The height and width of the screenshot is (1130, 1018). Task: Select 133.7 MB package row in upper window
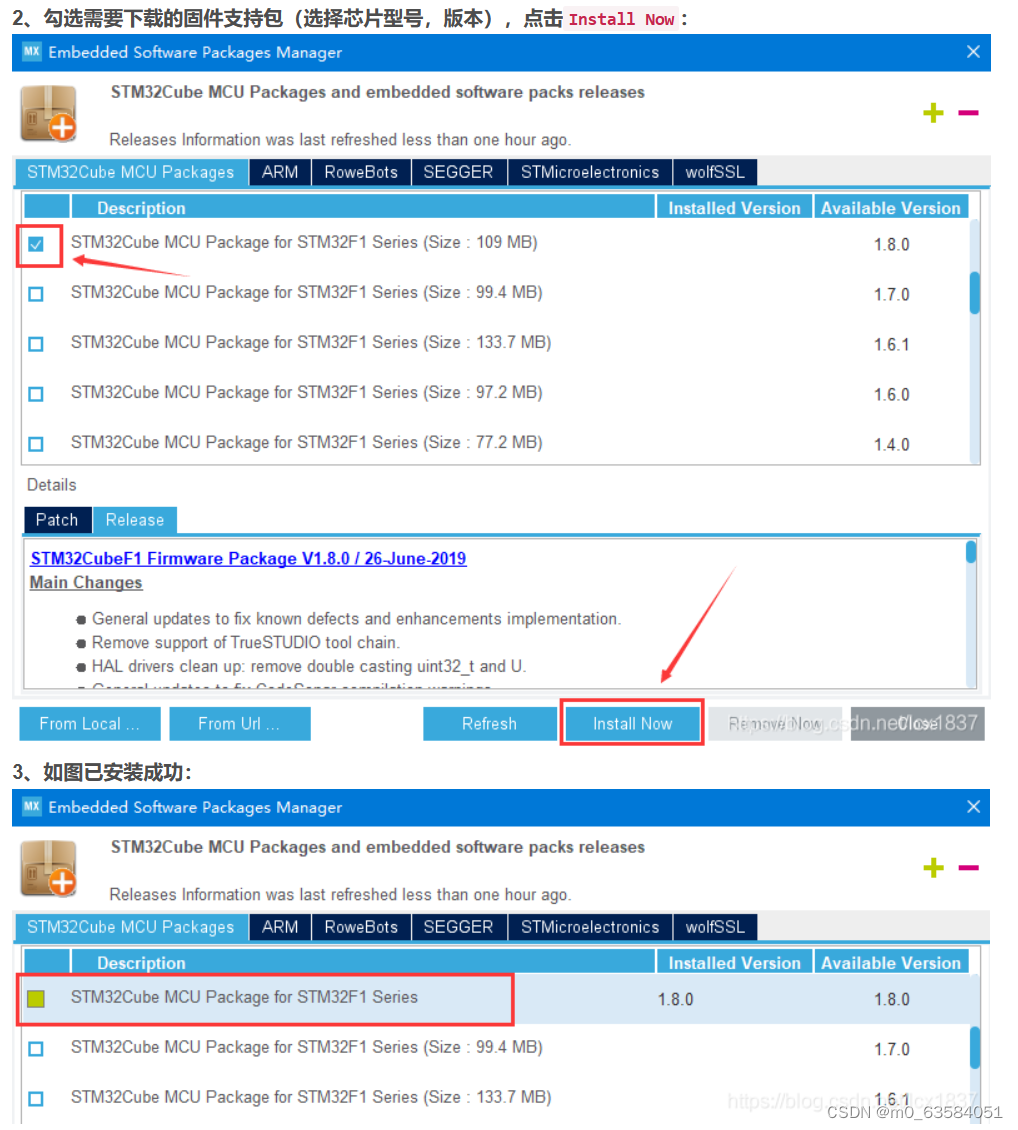(x=497, y=343)
